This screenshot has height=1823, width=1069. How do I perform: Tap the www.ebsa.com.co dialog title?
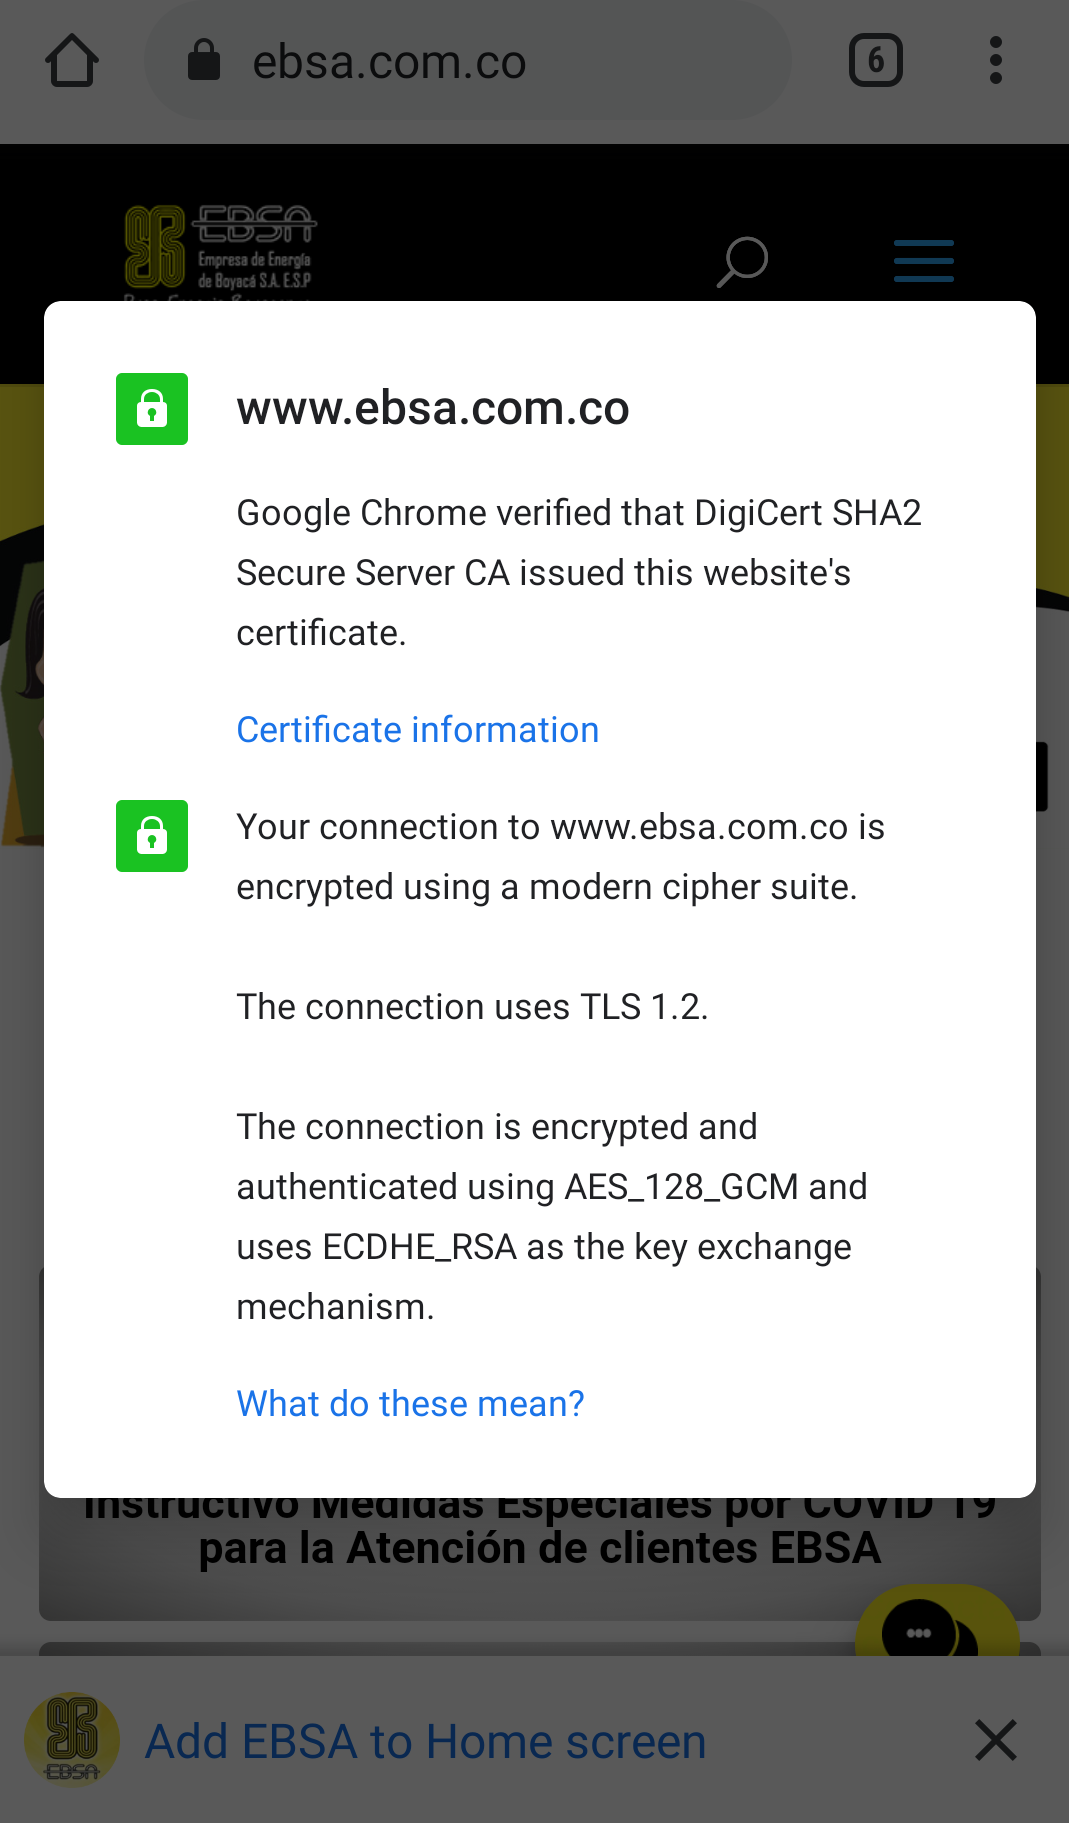coord(433,408)
